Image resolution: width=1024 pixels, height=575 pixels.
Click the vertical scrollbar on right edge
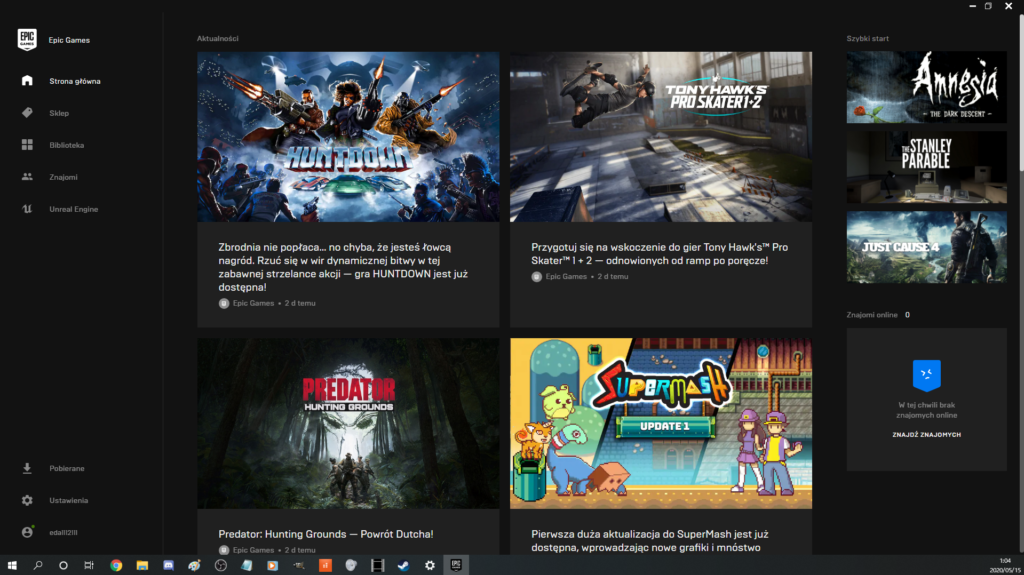click(1021, 91)
